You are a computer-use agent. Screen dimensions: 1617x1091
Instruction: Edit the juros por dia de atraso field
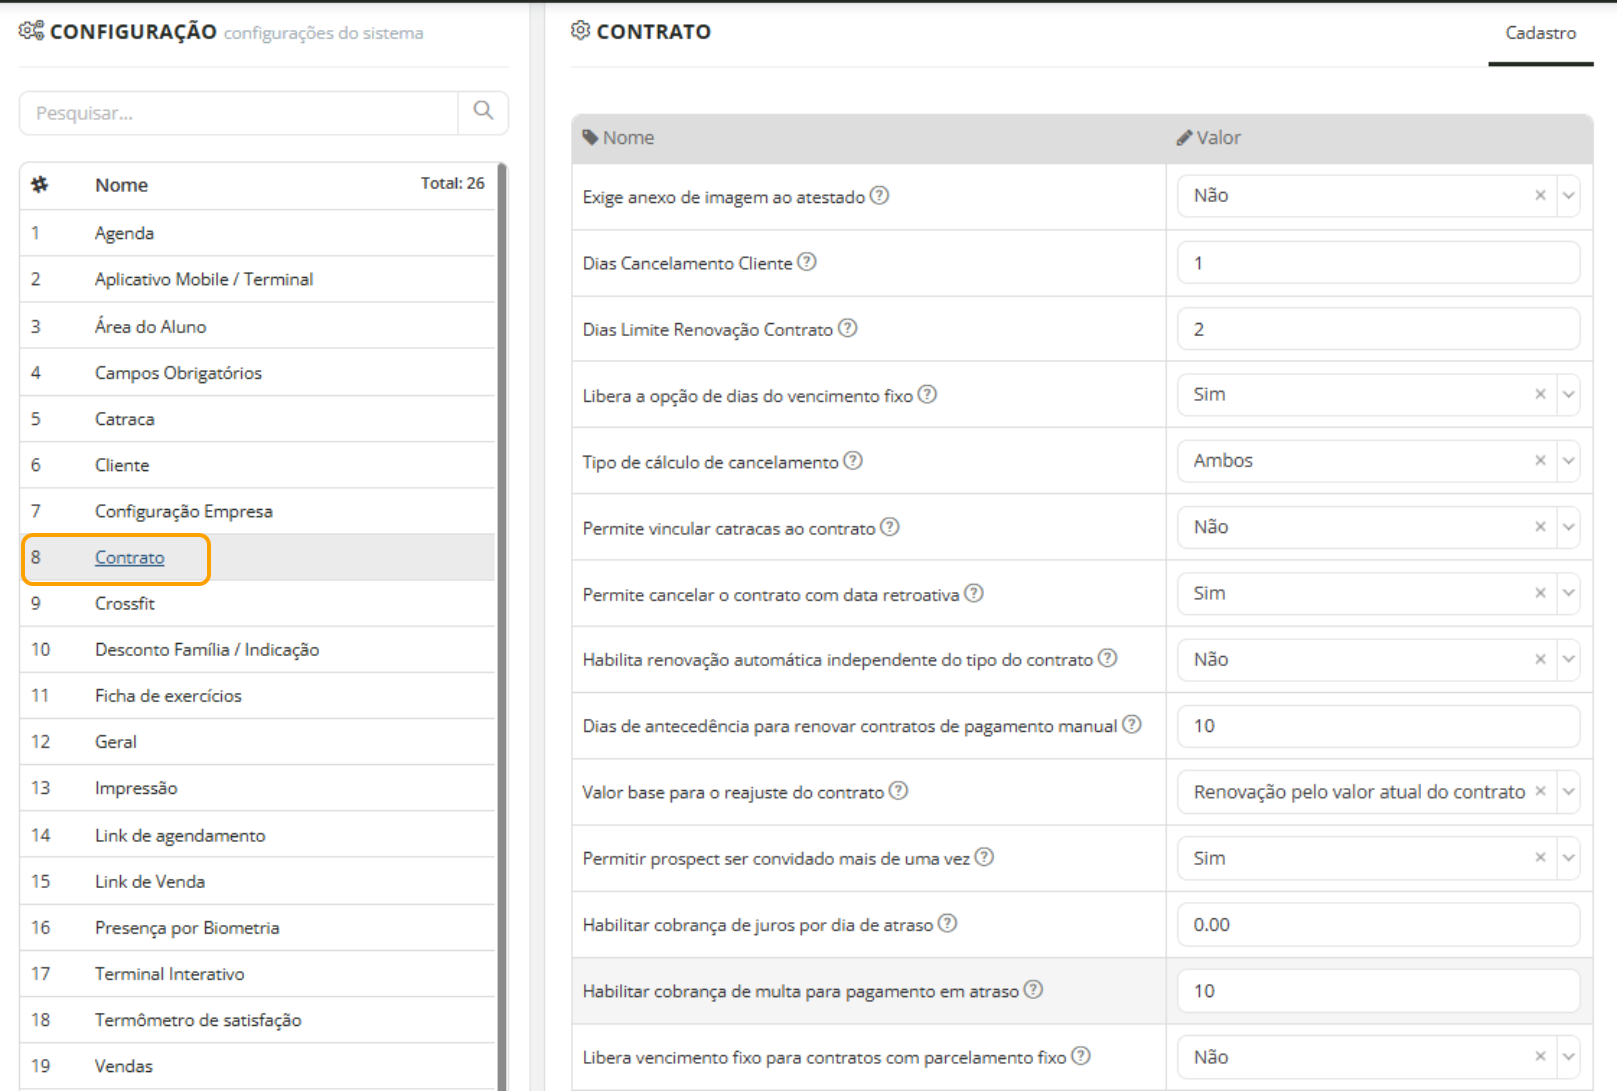click(1378, 925)
